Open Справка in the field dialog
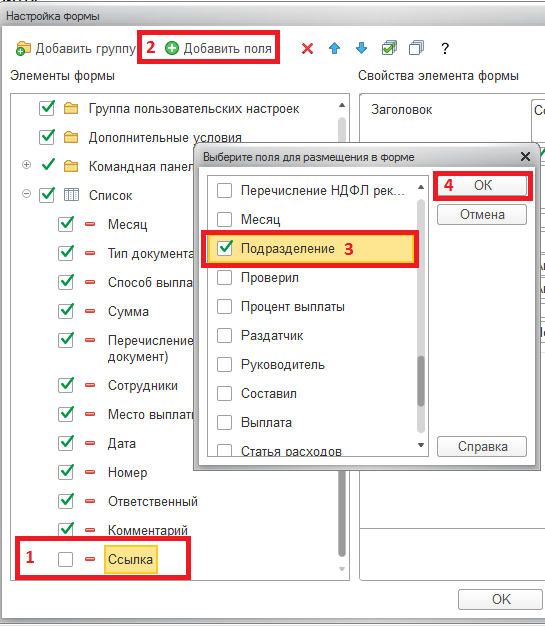The width and height of the screenshot is (545, 627). (x=482, y=446)
